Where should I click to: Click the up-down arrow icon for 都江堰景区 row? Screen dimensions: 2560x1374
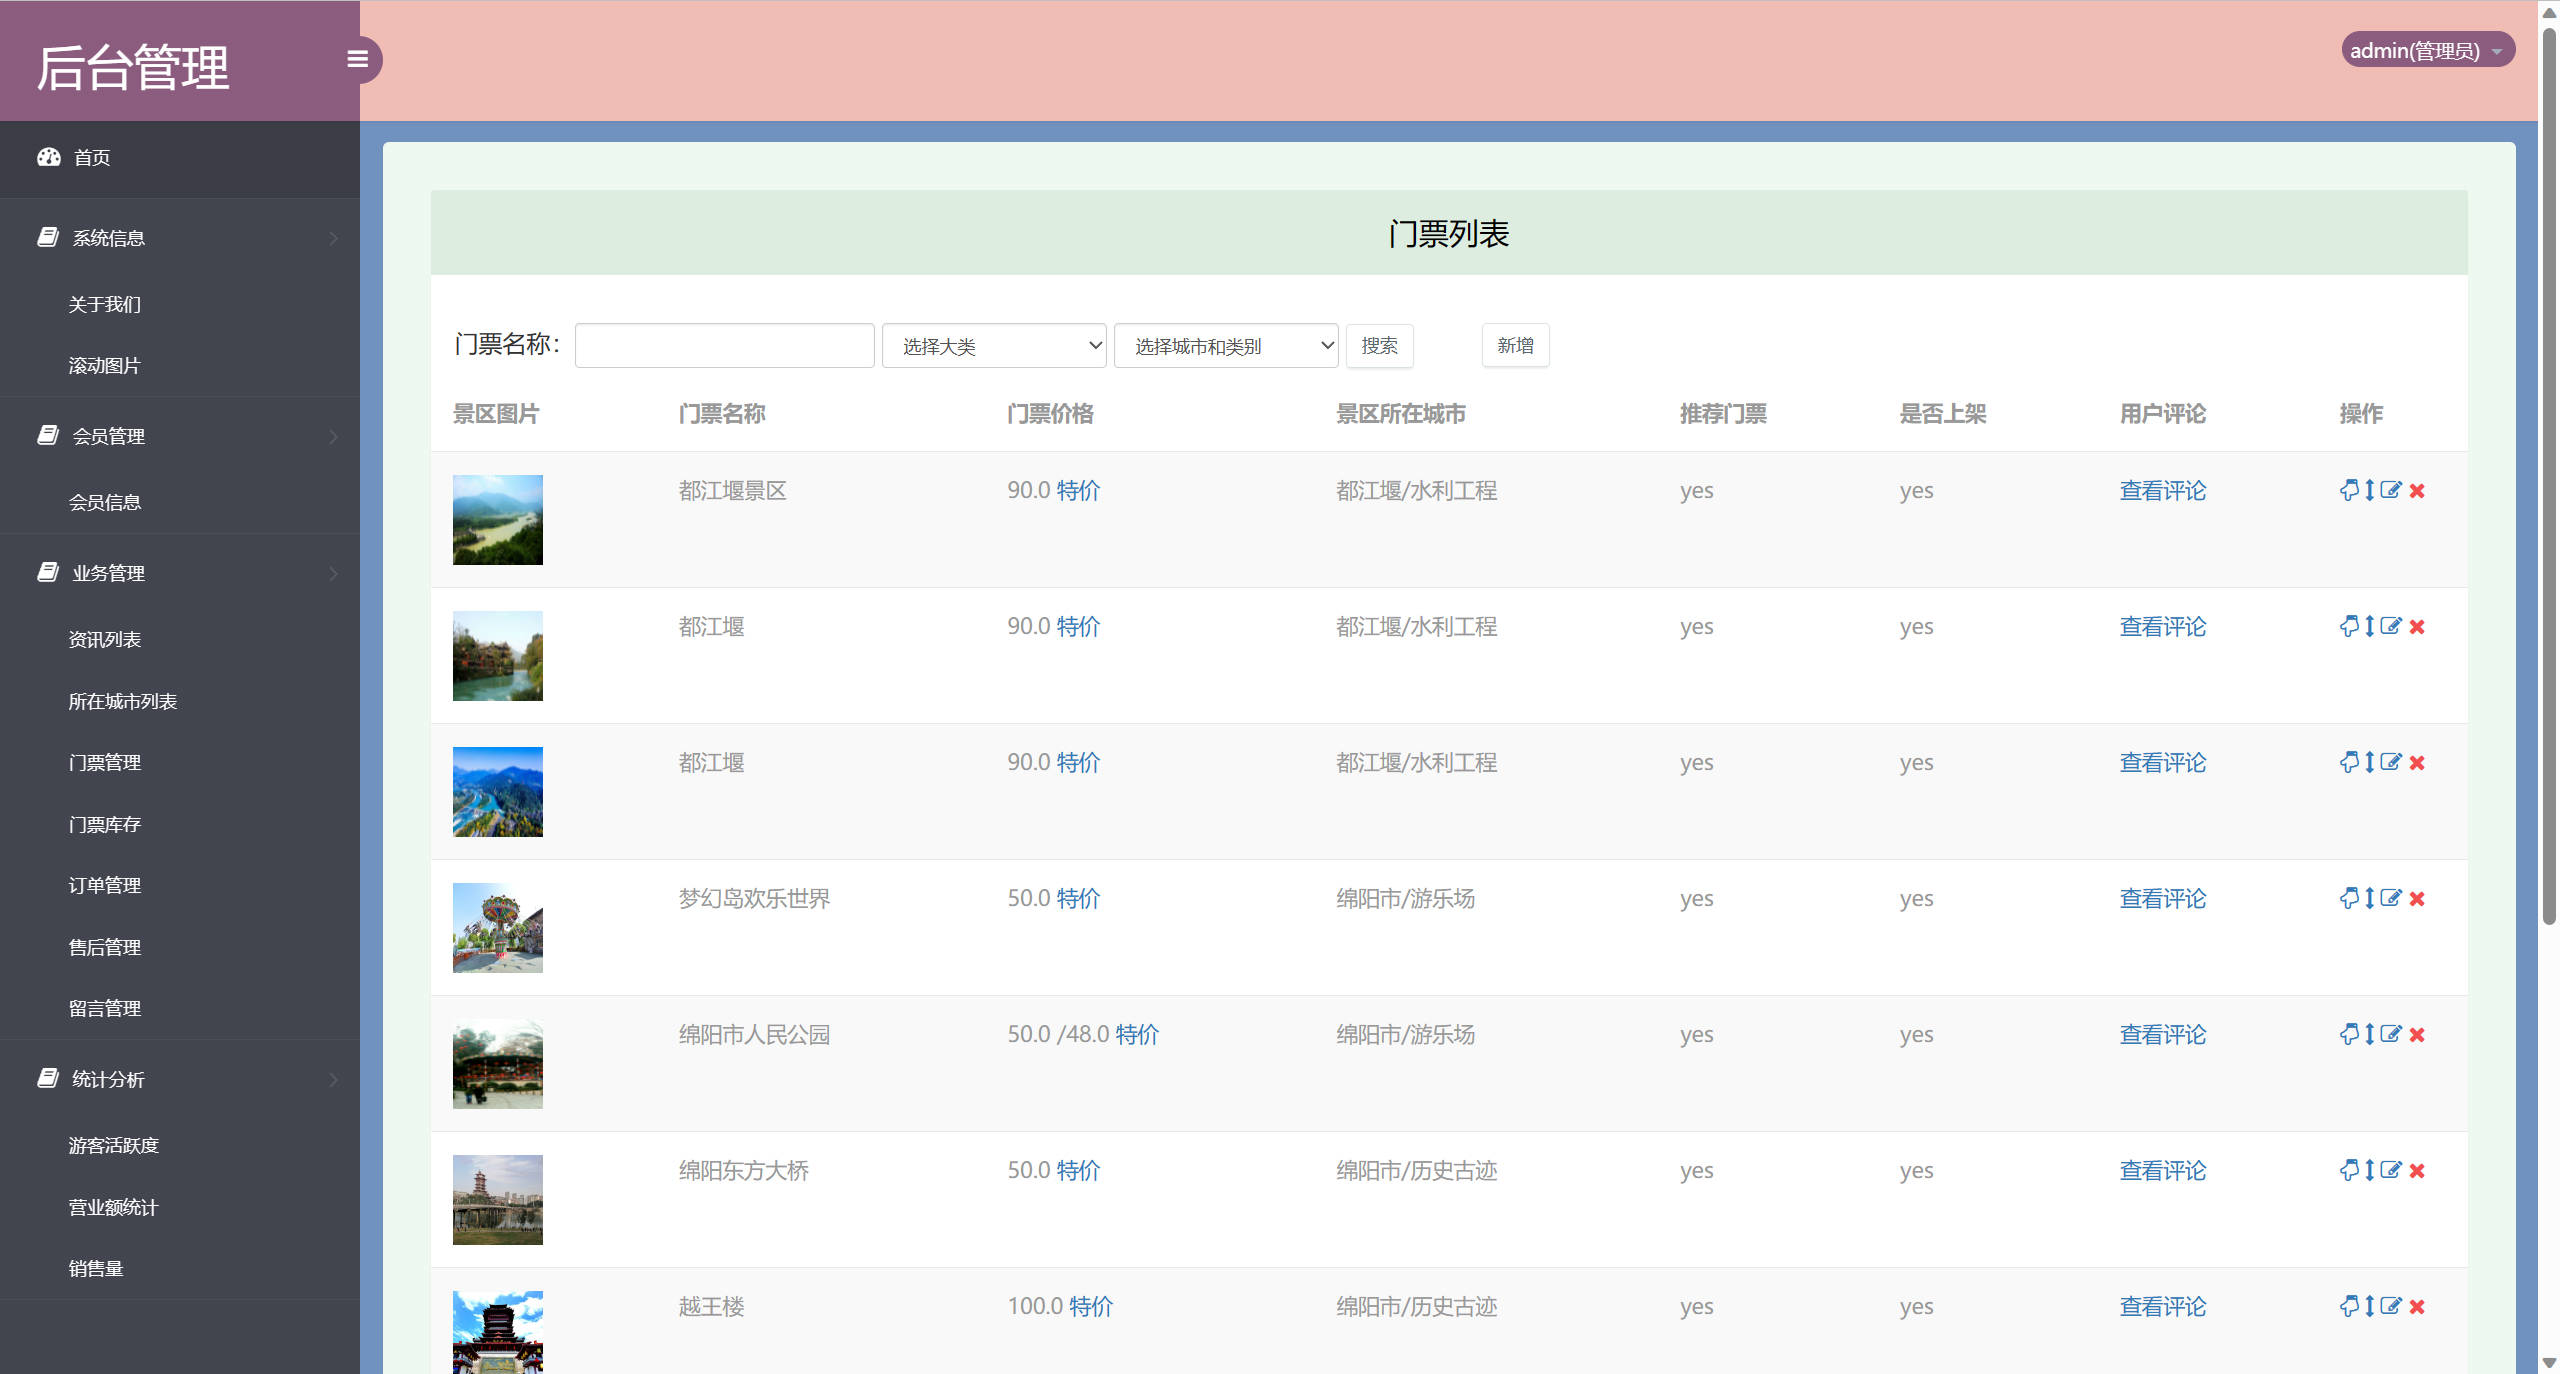pos(2369,490)
